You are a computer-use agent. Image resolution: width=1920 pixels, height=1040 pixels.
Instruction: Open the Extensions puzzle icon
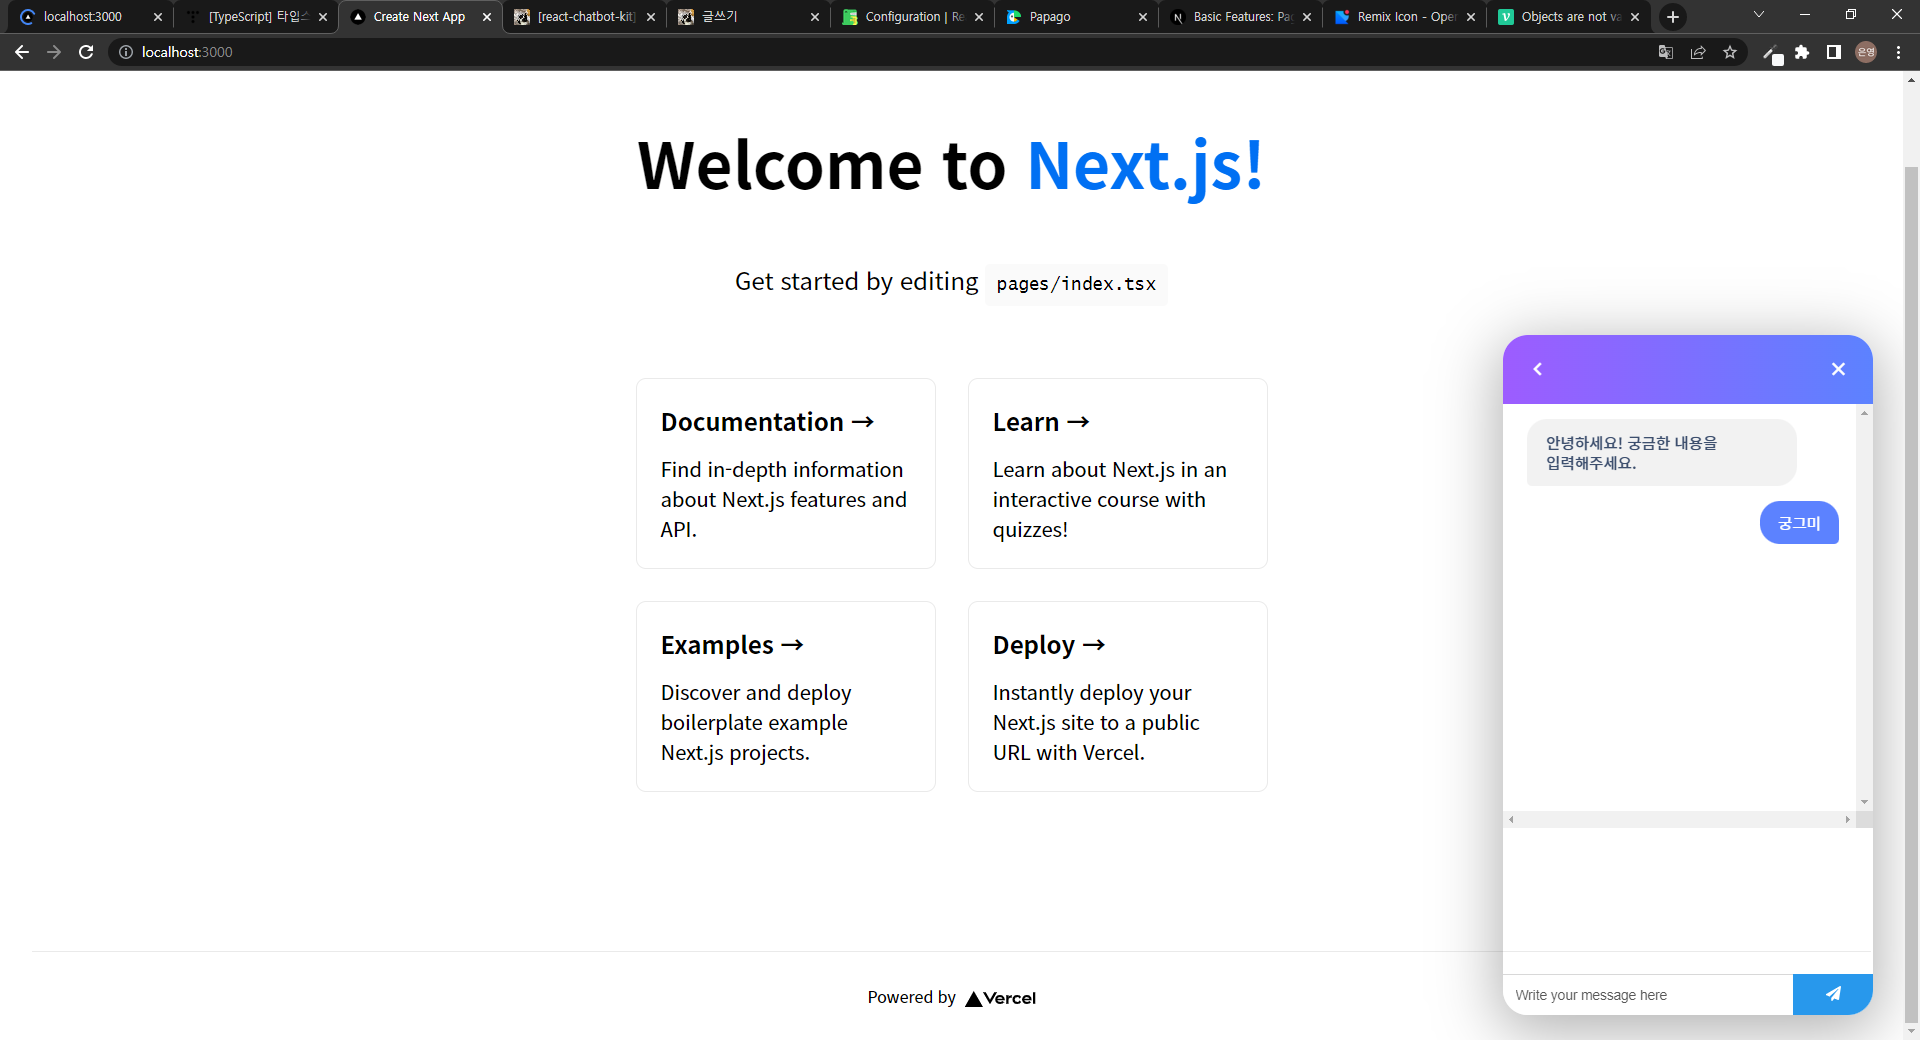(x=1802, y=52)
